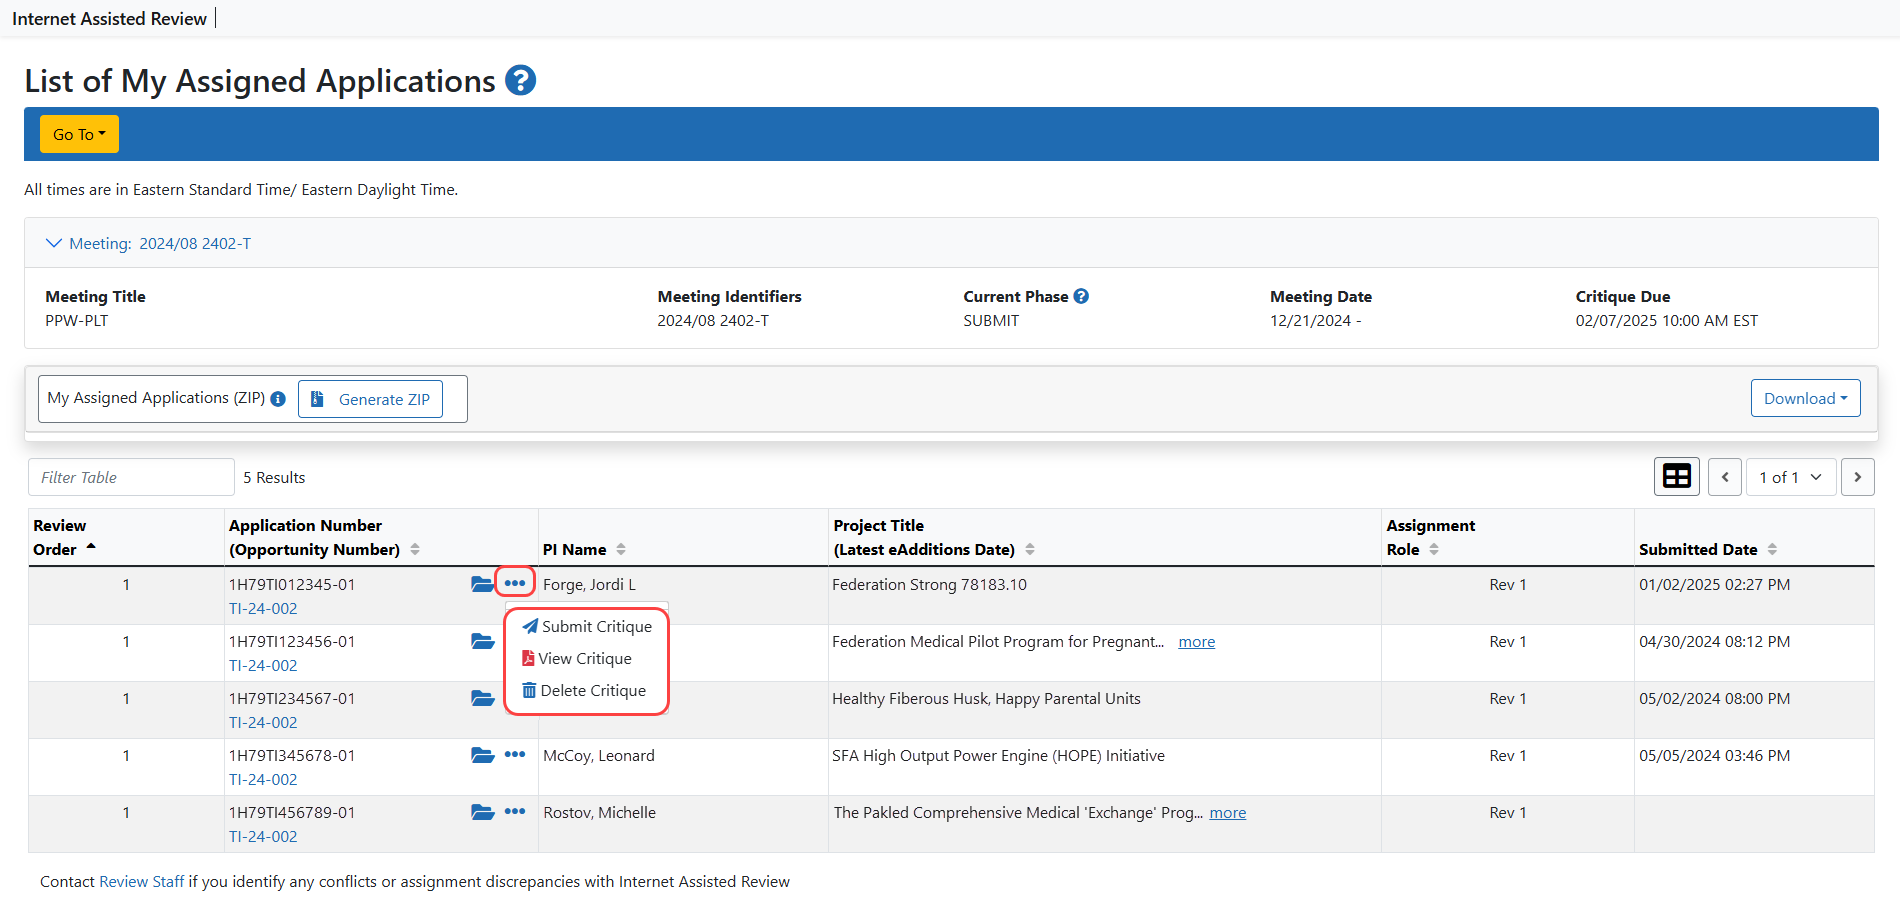Click PI name Rostov, Michelle
The image size is (1900, 918).
coord(600,812)
